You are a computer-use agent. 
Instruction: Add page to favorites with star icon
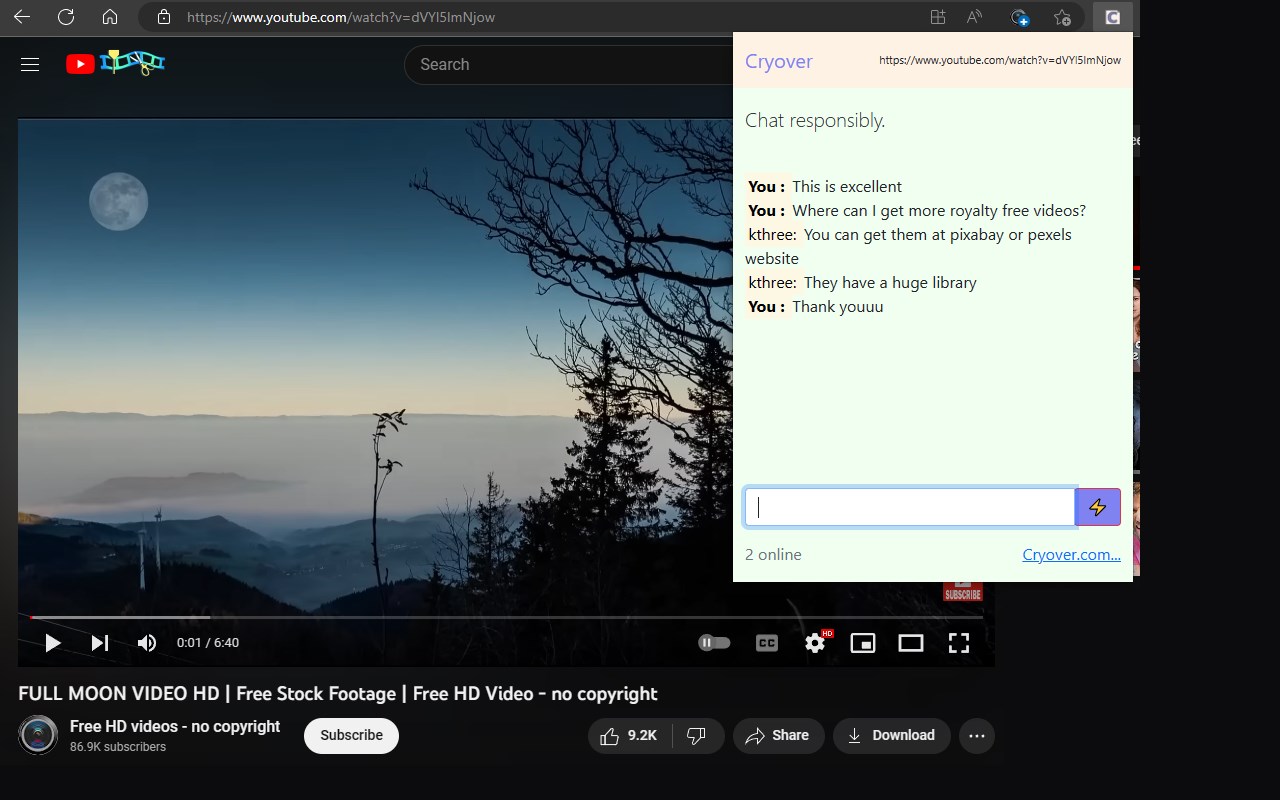(1062, 17)
